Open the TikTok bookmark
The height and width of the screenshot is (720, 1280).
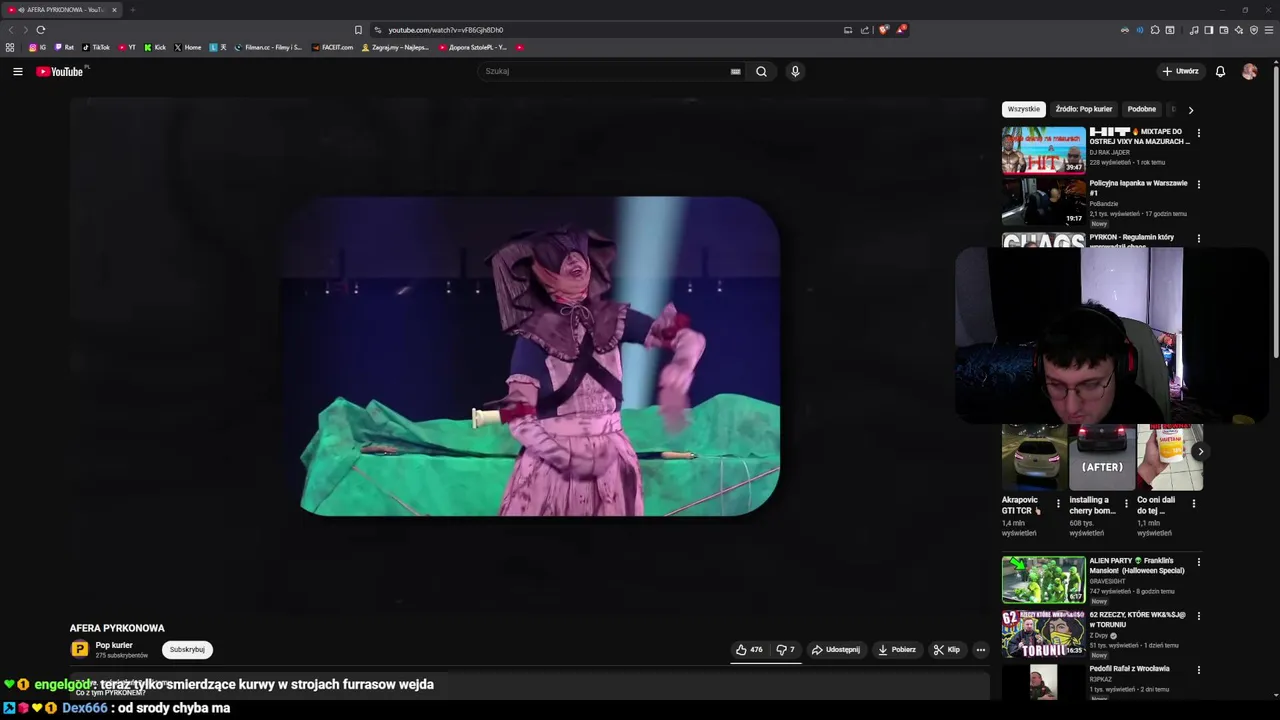[x=96, y=47]
